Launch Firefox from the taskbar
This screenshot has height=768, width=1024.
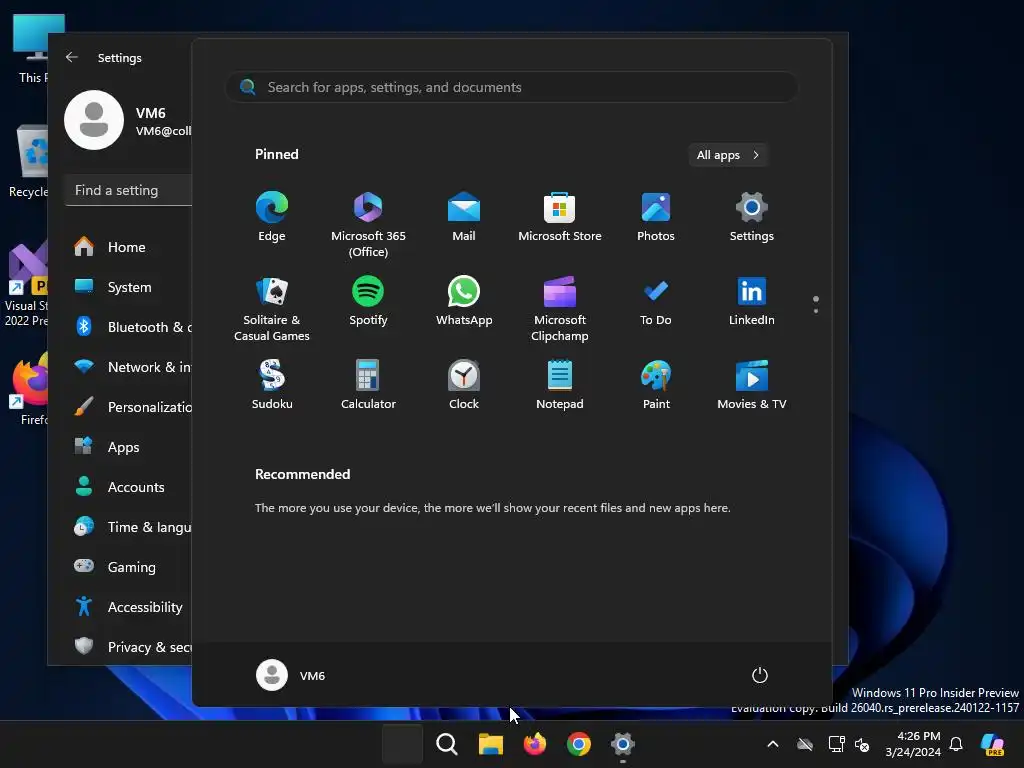click(x=535, y=744)
